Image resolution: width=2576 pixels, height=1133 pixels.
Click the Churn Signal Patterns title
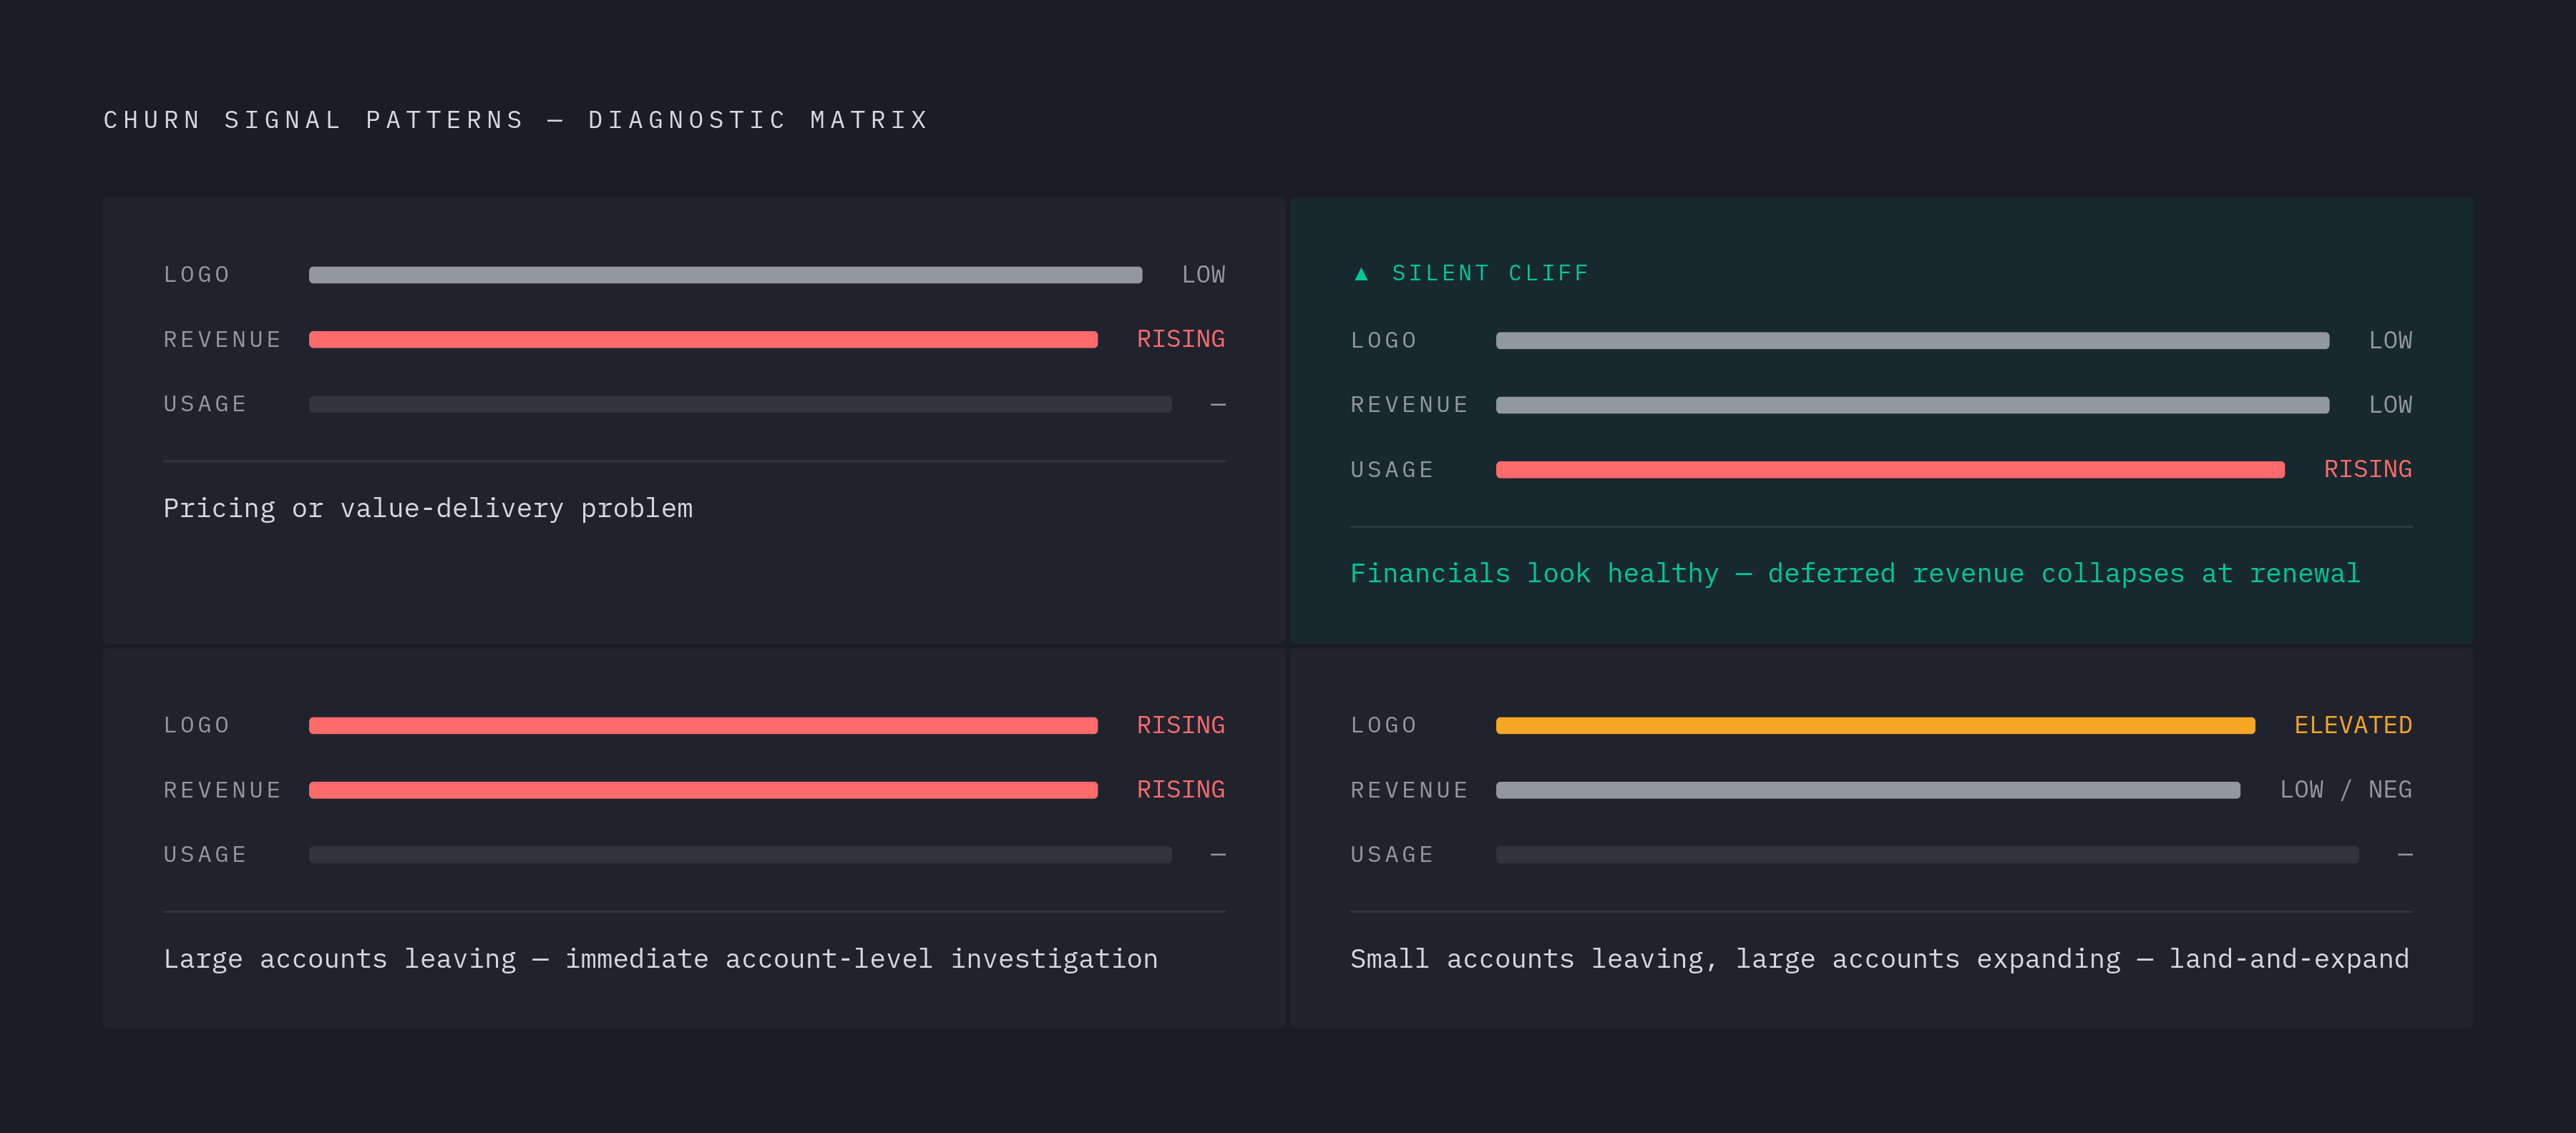tap(516, 120)
